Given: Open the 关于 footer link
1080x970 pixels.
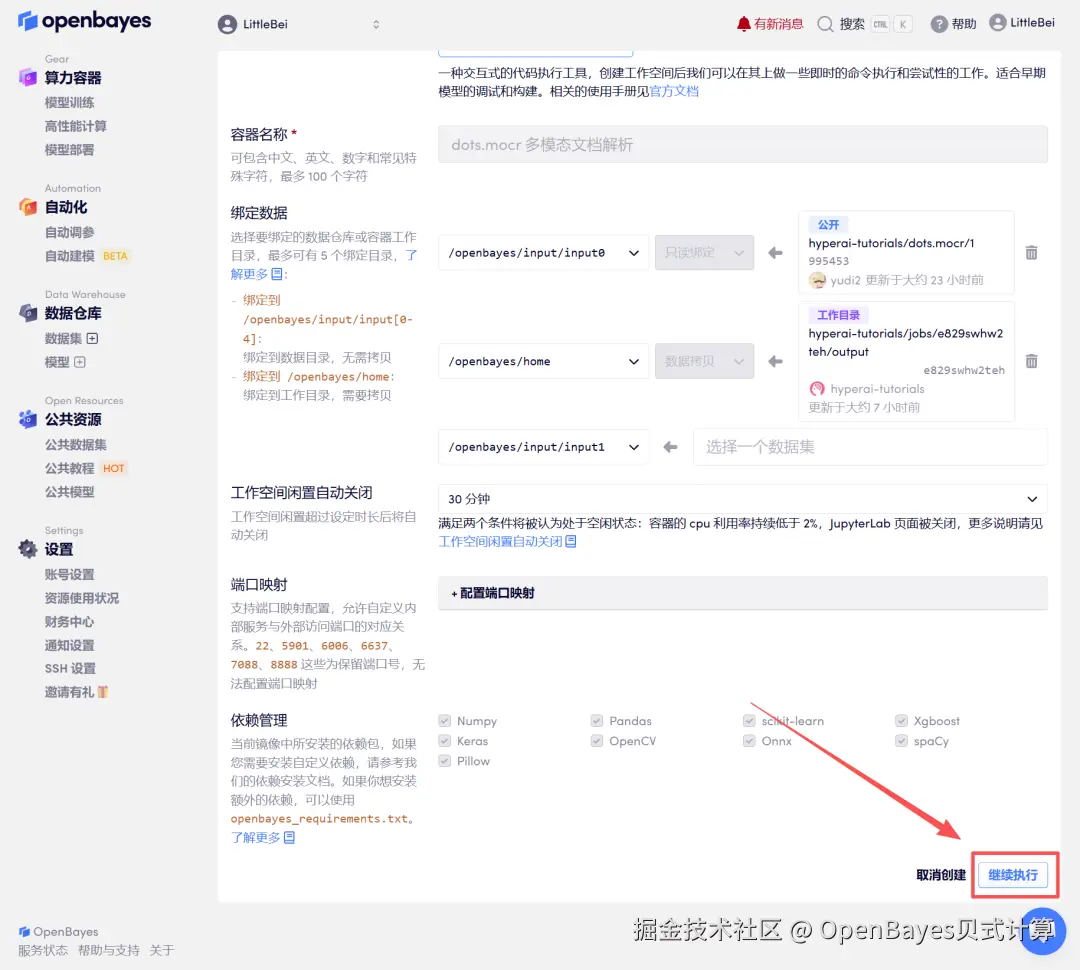Looking at the screenshot, I should 162,951.
